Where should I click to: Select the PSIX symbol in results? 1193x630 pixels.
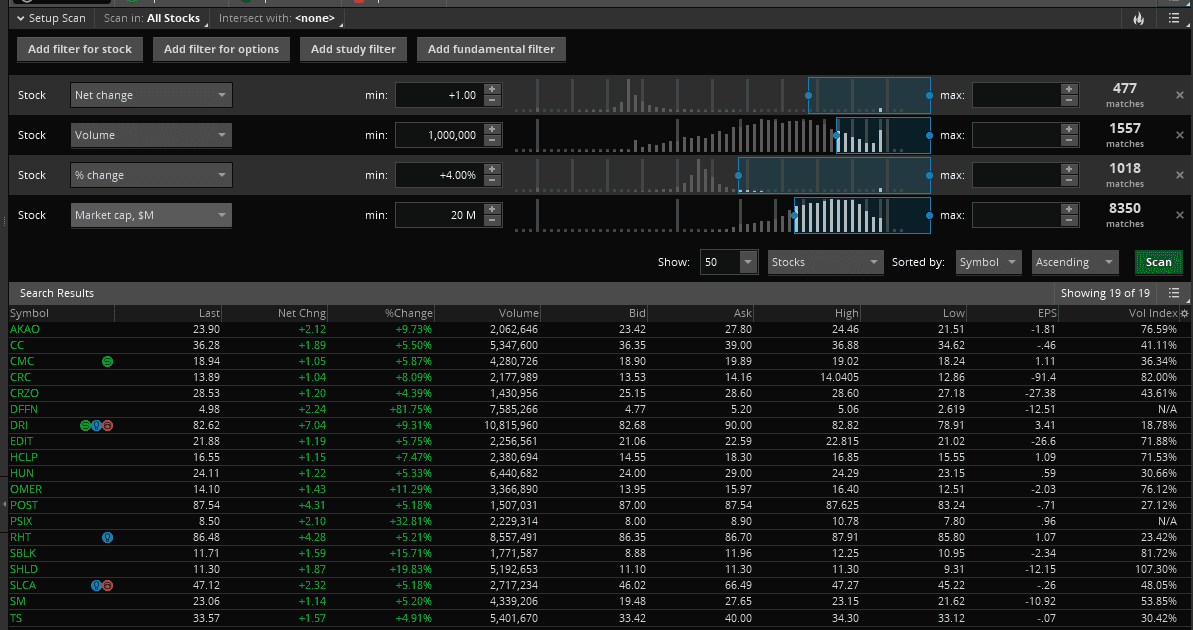point(21,521)
